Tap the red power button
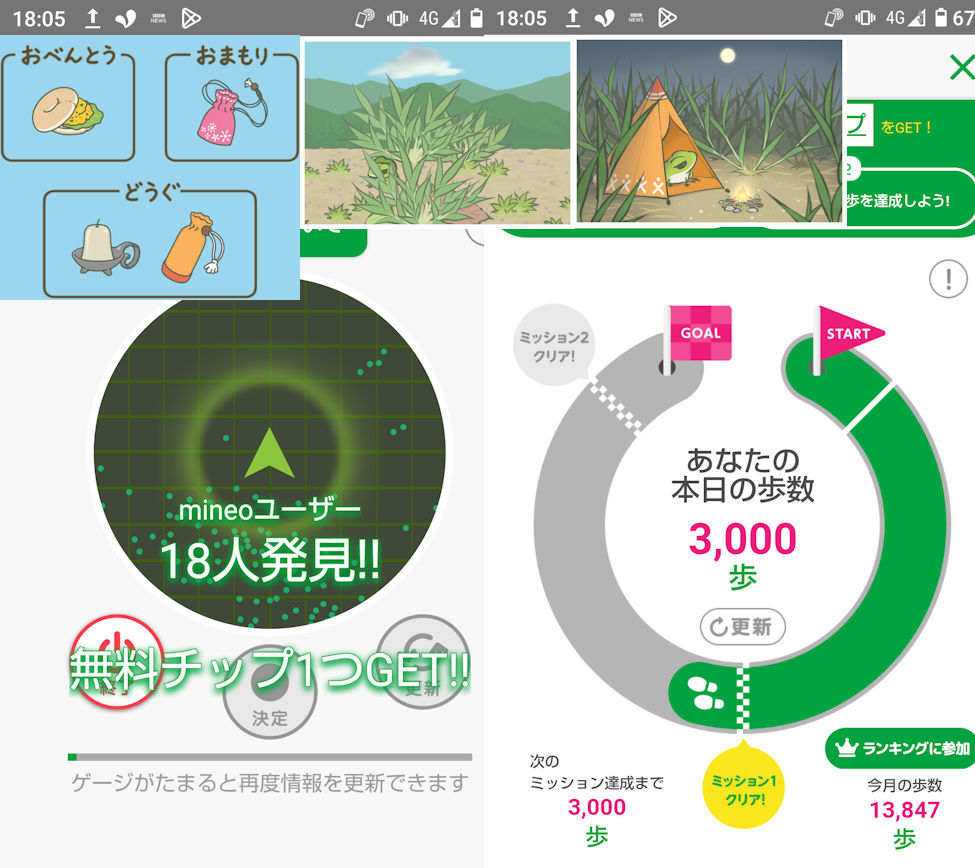975x868 pixels. tap(118, 661)
